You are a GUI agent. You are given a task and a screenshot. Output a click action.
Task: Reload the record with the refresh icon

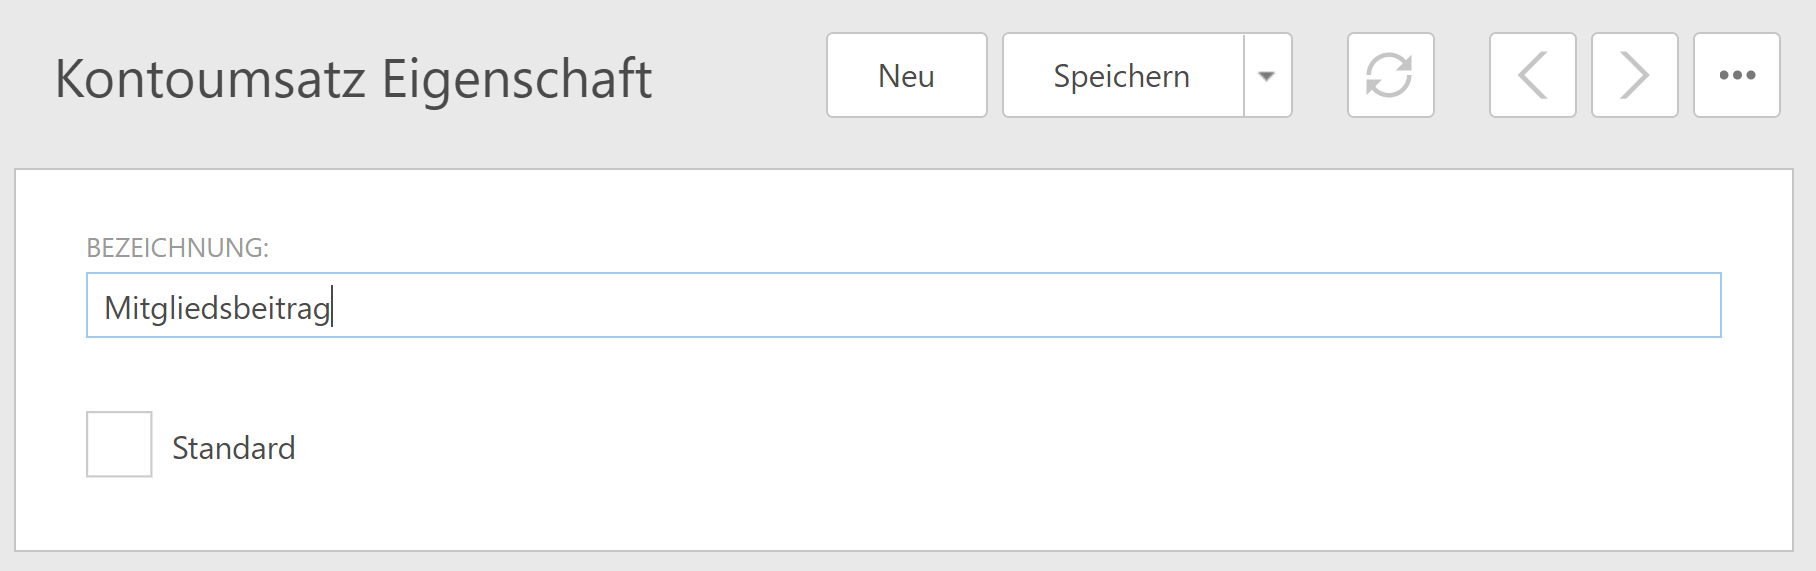(x=1390, y=76)
